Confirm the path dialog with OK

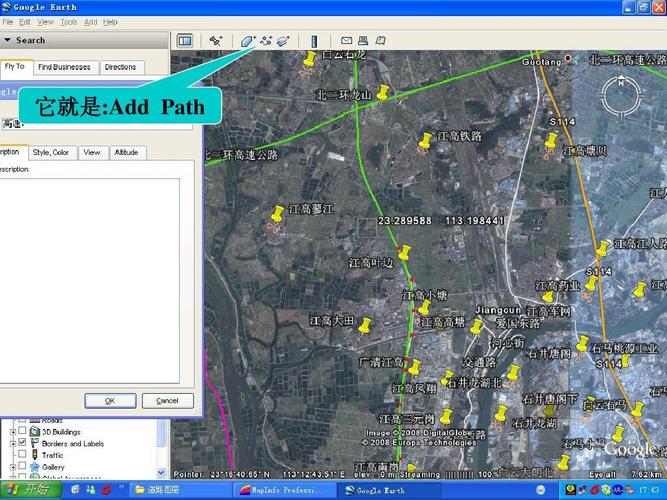point(110,401)
